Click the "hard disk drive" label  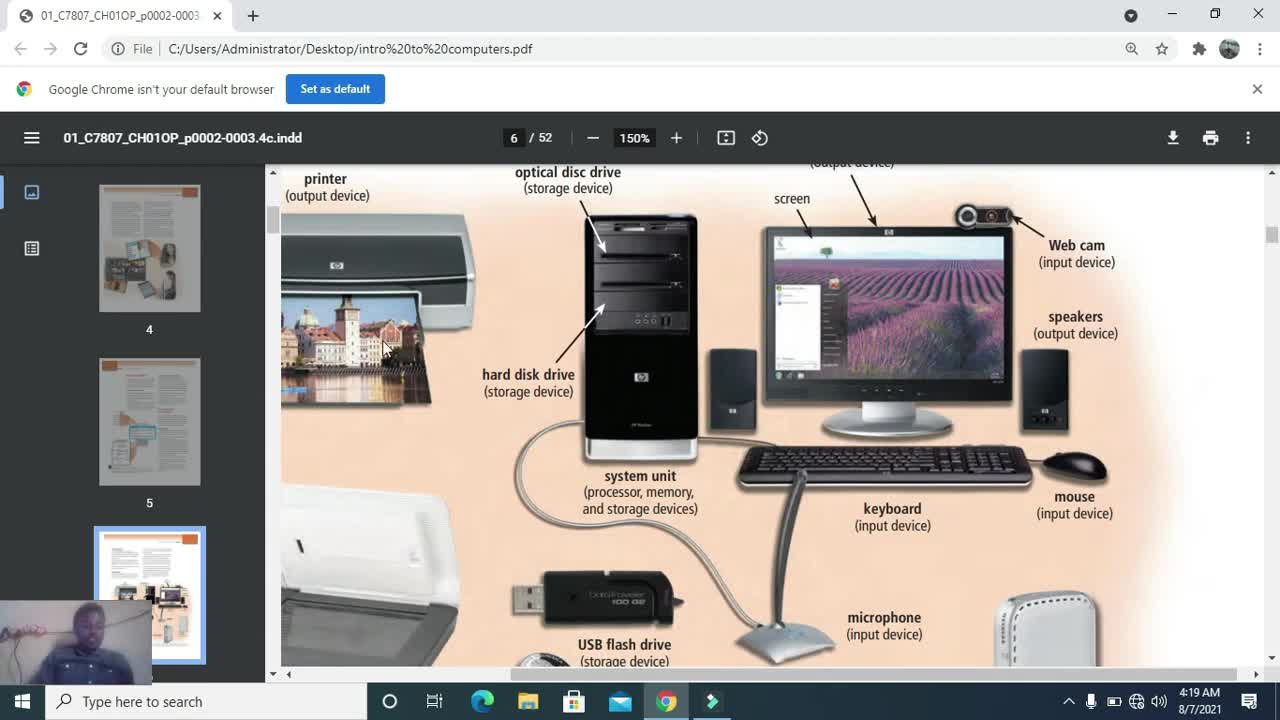click(x=528, y=375)
